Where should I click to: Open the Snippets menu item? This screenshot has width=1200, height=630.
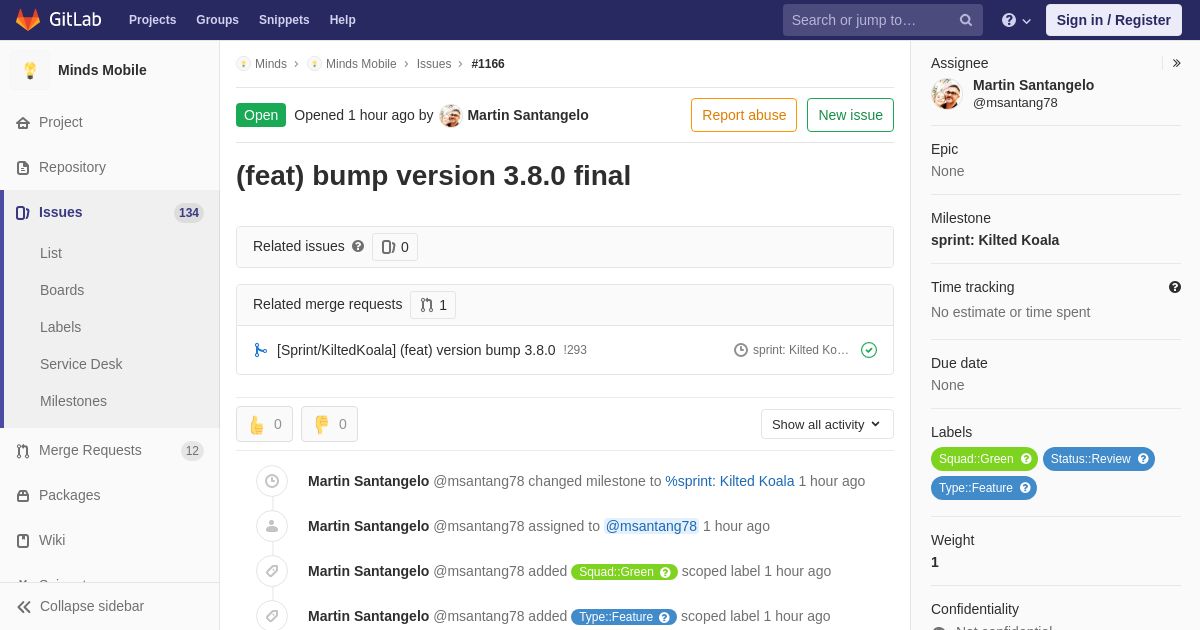pos(284,20)
